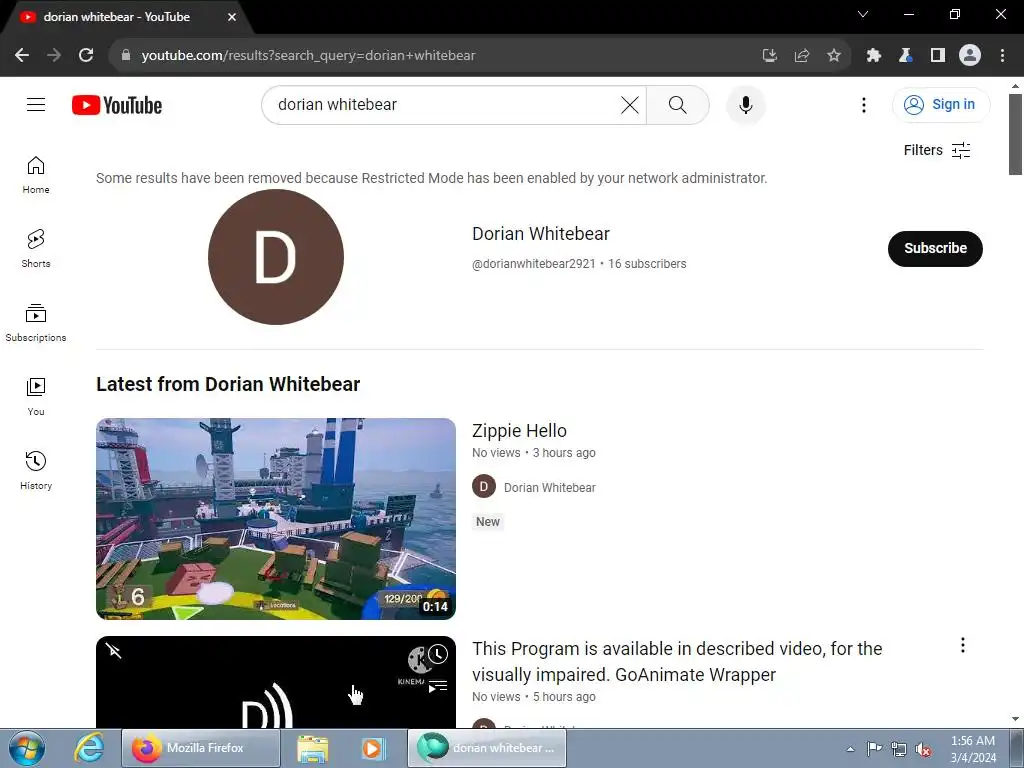The width and height of the screenshot is (1024, 768).
Task: Open Windows Explorer folder on taskbar
Action: [313, 748]
